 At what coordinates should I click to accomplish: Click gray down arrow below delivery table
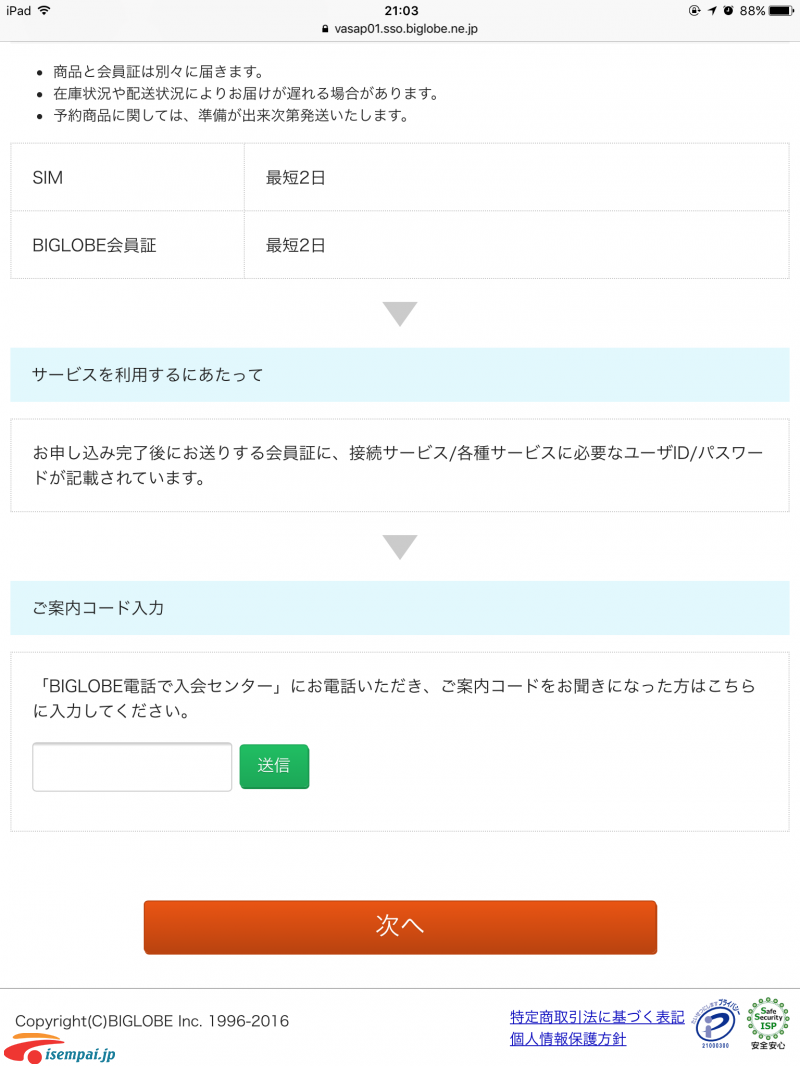400,313
